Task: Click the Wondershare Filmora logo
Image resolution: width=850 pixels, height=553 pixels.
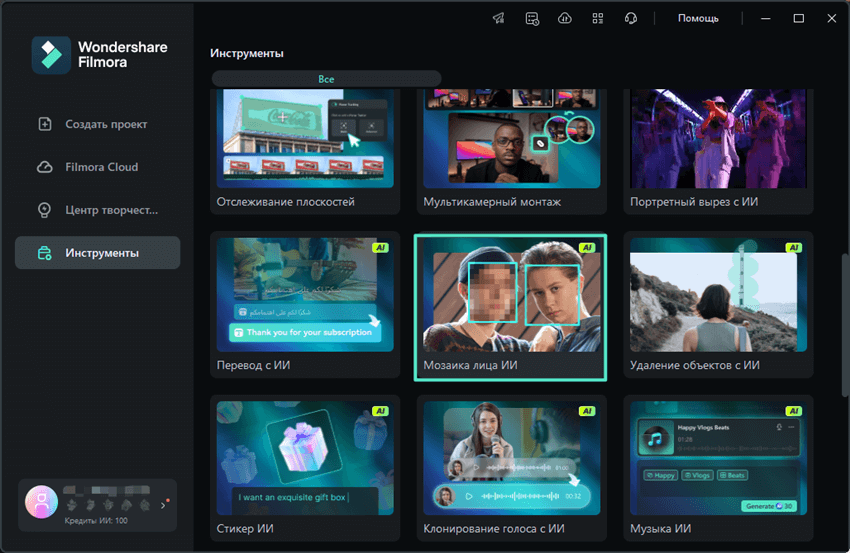Action: pyautogui.click(x=100, y=55)
